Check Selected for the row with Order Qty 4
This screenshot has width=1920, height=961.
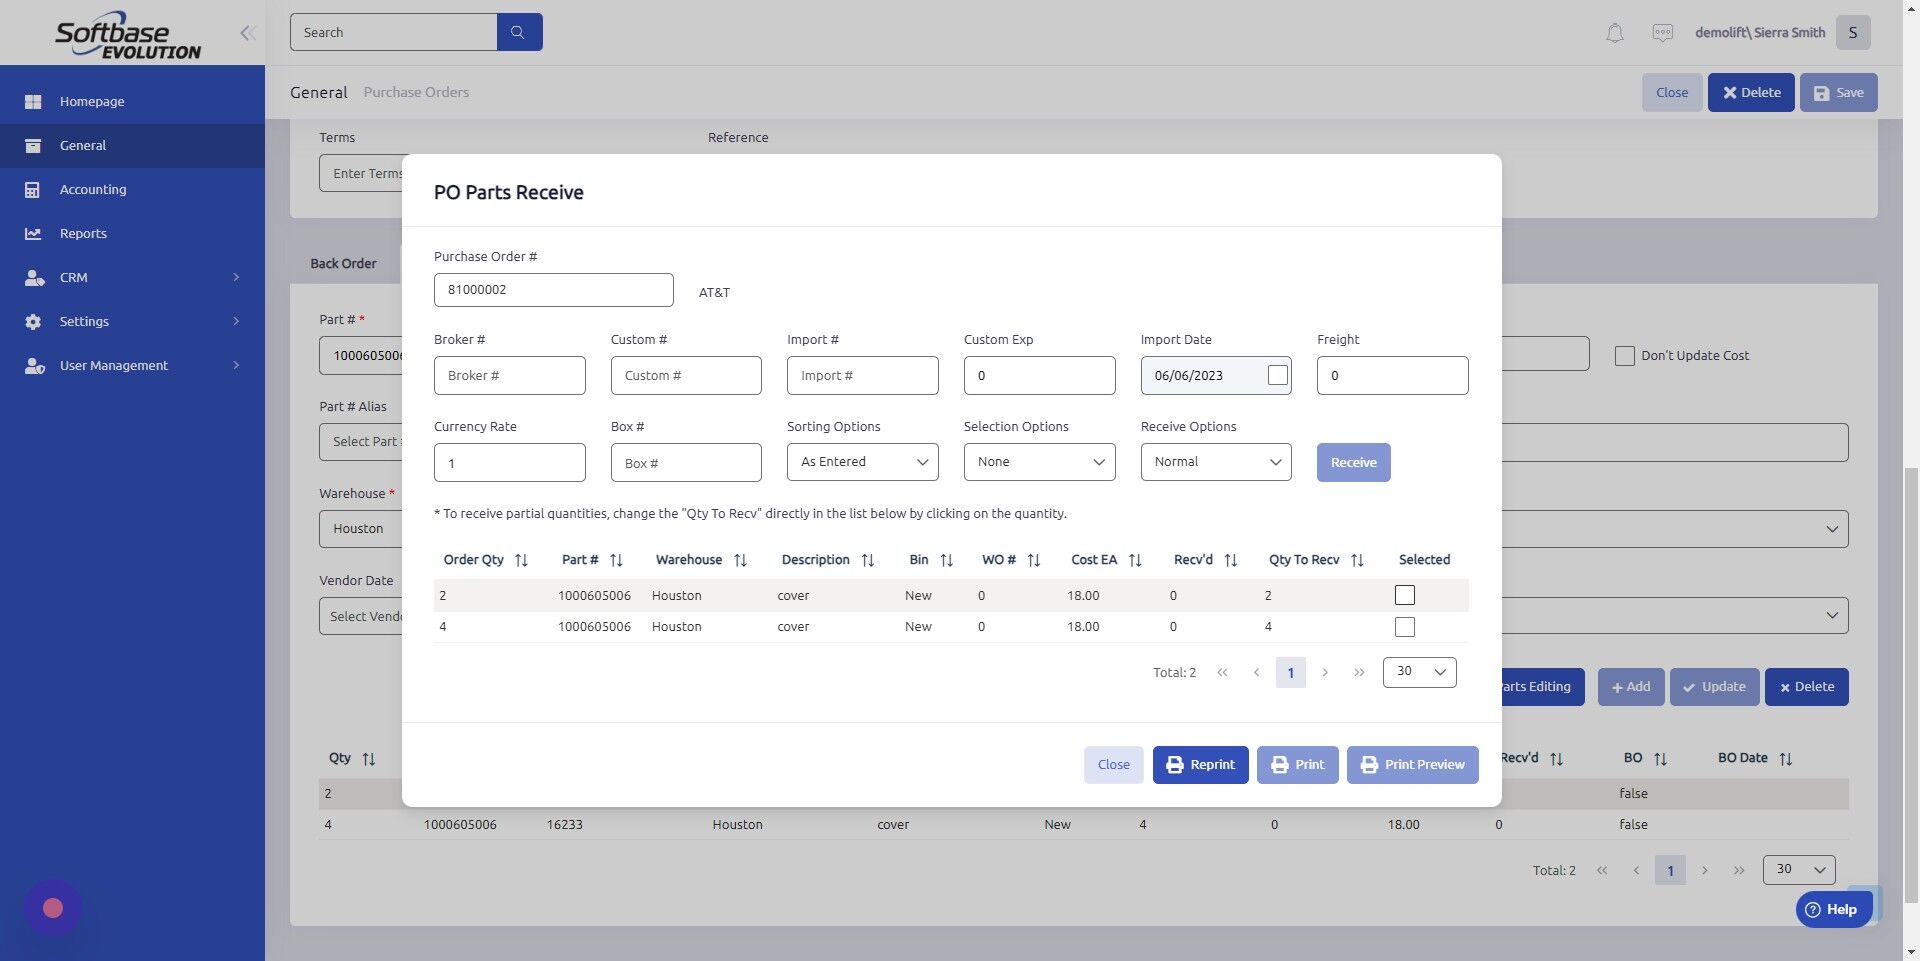click(1404, 627)
